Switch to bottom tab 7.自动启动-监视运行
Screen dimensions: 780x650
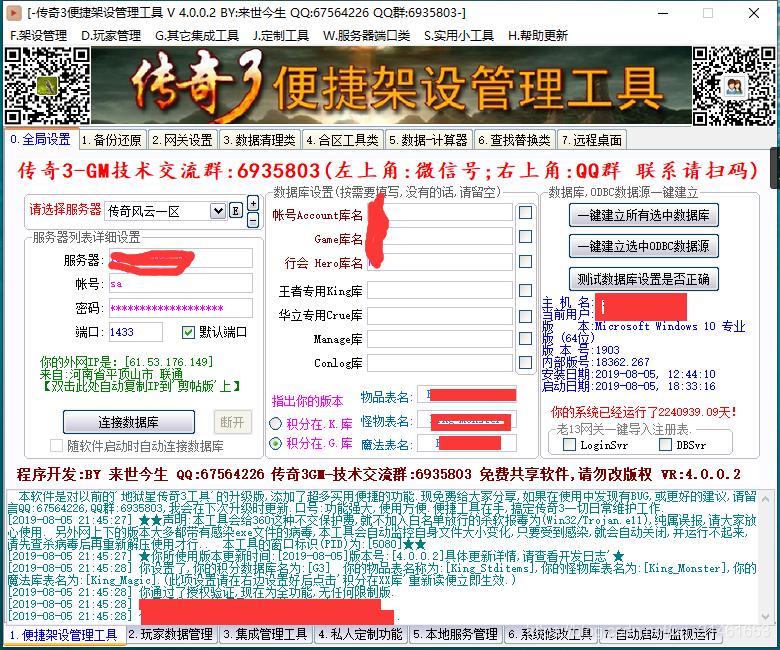[661, 634]
